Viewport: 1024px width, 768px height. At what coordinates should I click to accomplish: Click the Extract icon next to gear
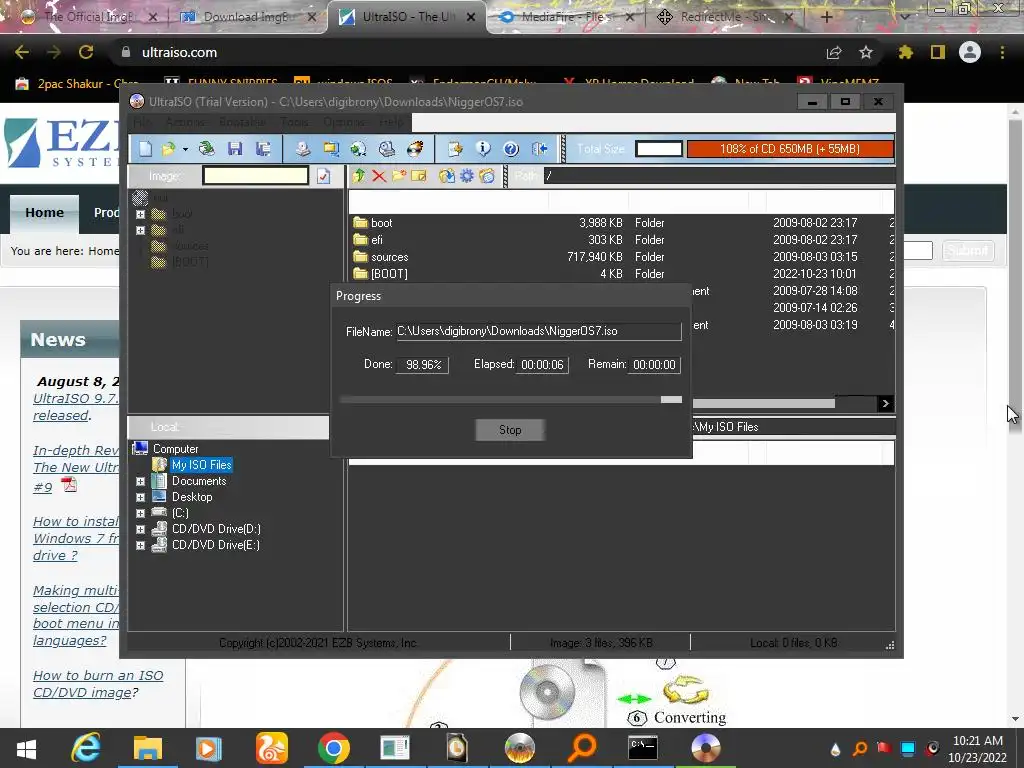click(447, 176)
